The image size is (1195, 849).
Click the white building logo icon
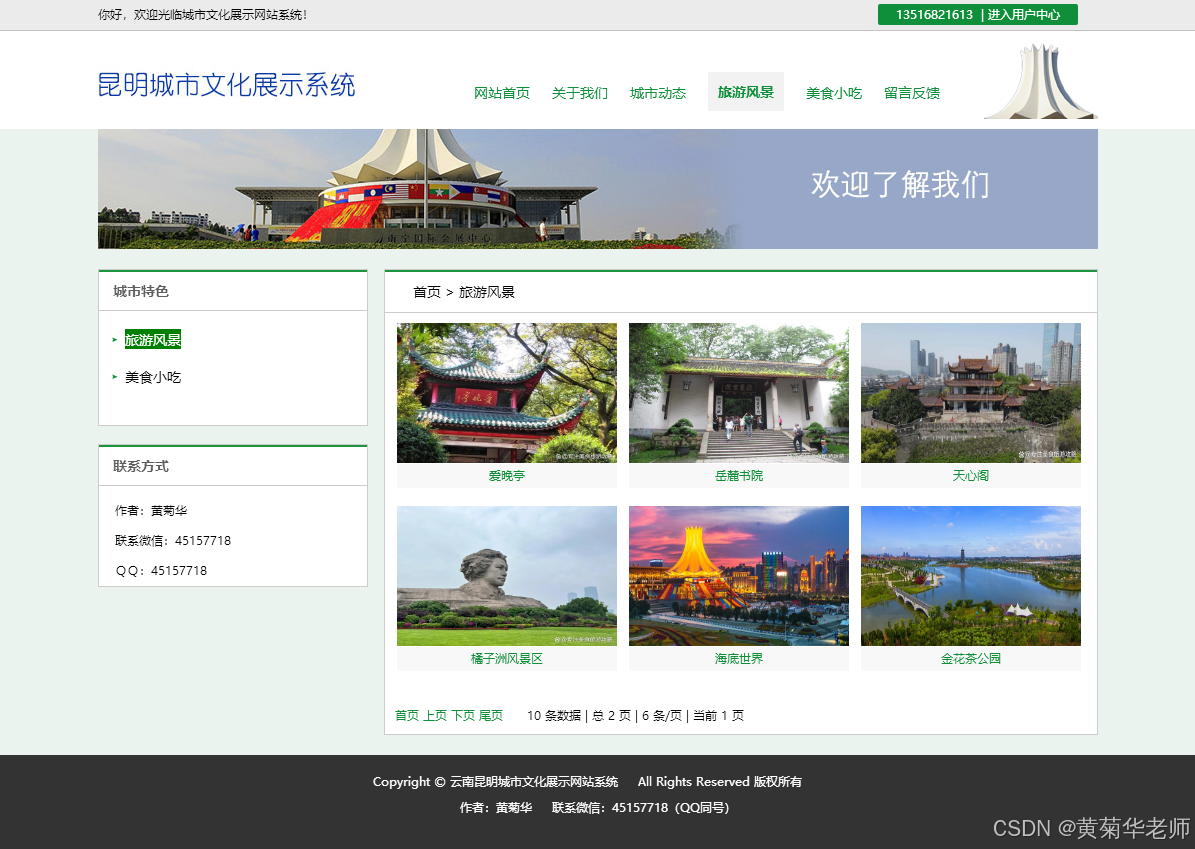click(1040, 82)
